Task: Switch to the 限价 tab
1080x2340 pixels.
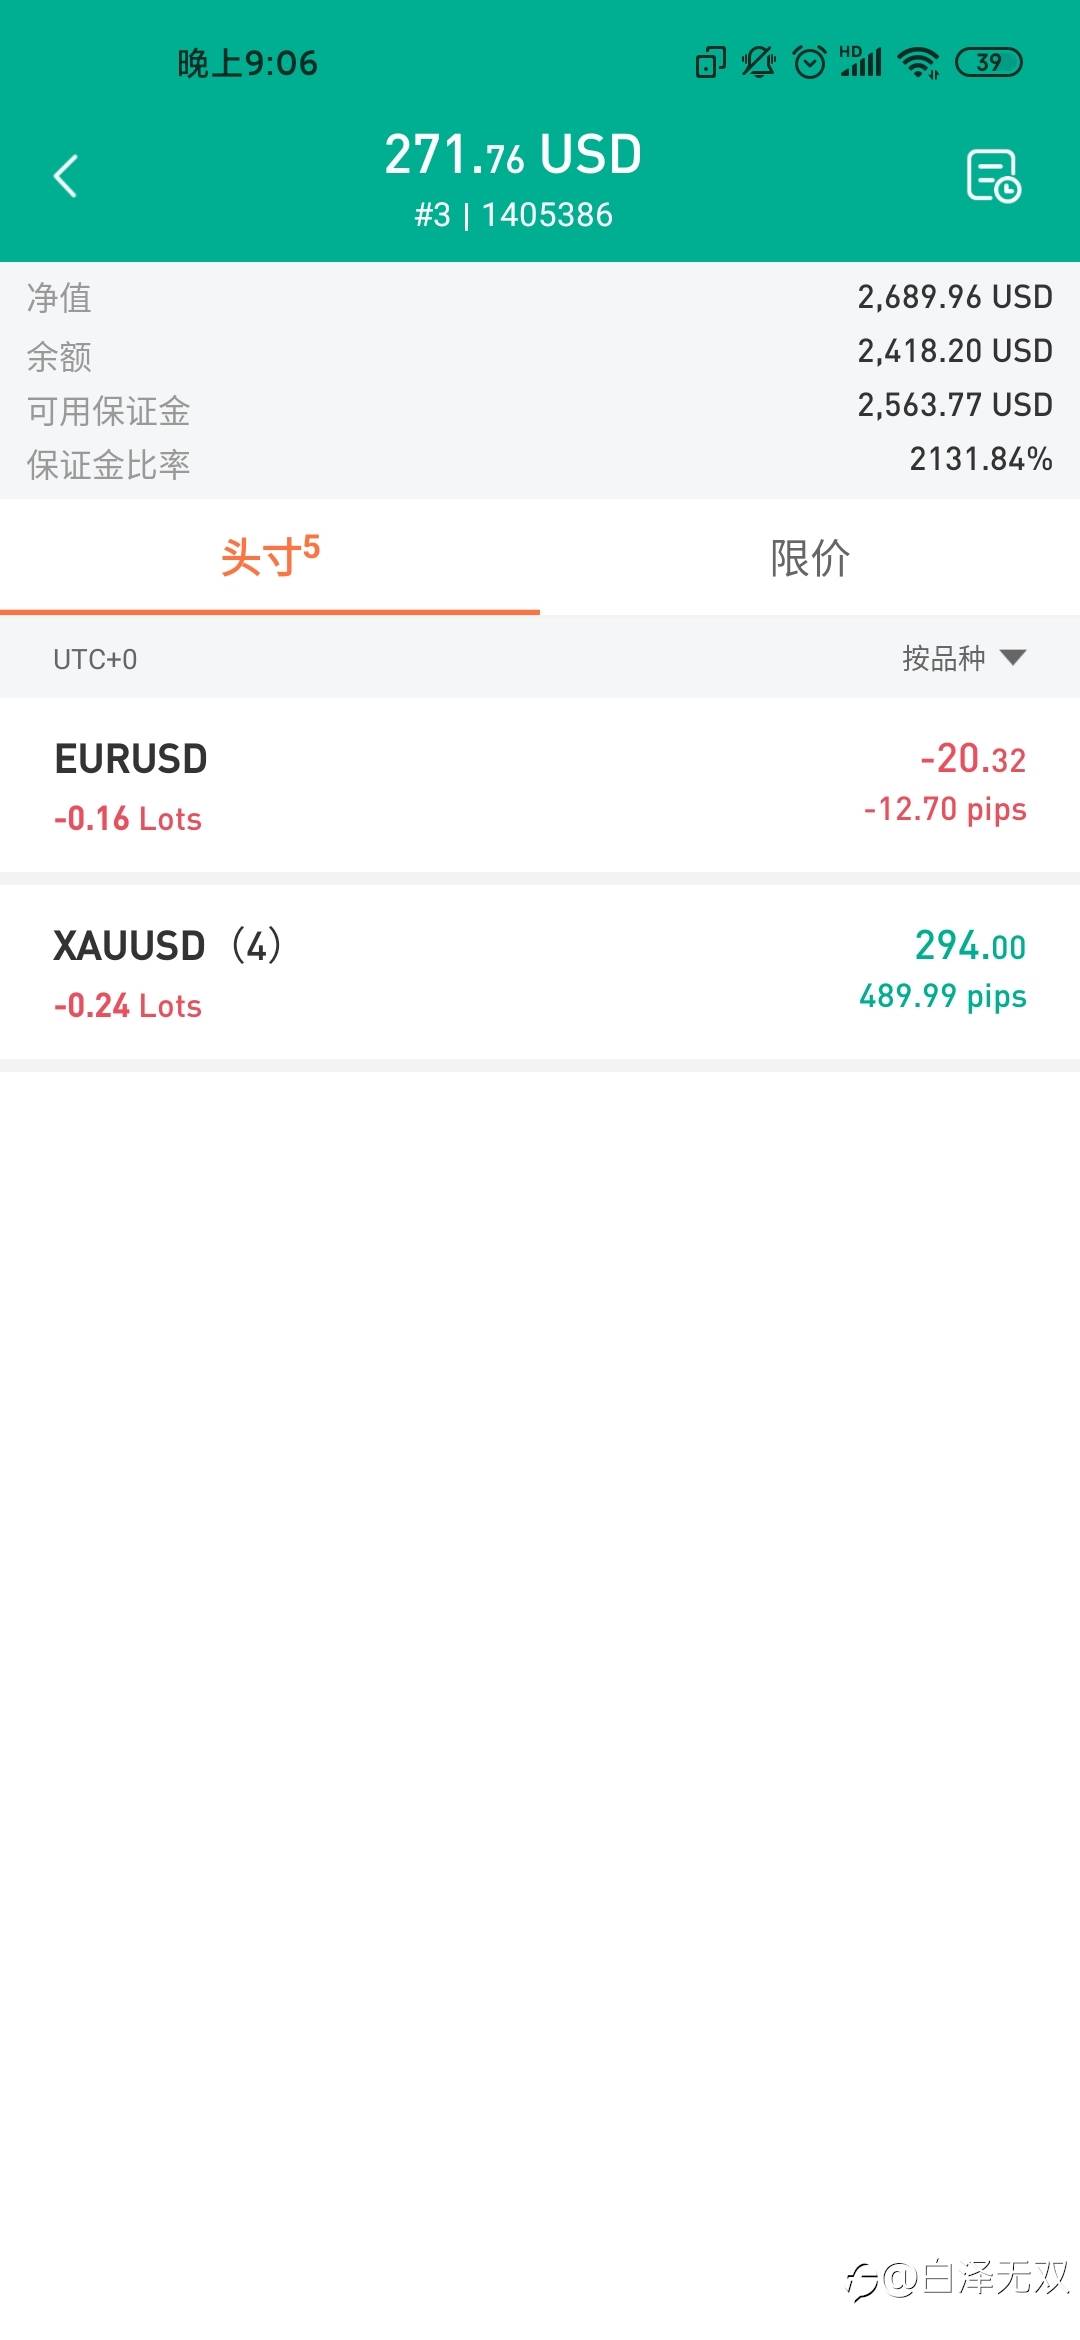Action: pos(810,557)
